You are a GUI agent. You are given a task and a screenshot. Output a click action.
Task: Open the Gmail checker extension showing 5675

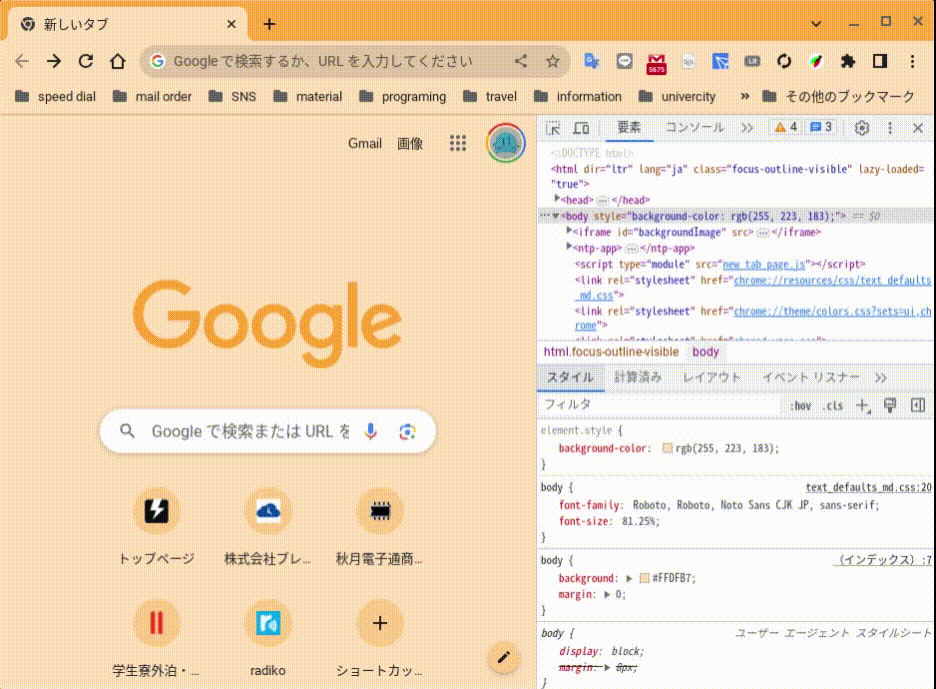[x=656, y=63]
